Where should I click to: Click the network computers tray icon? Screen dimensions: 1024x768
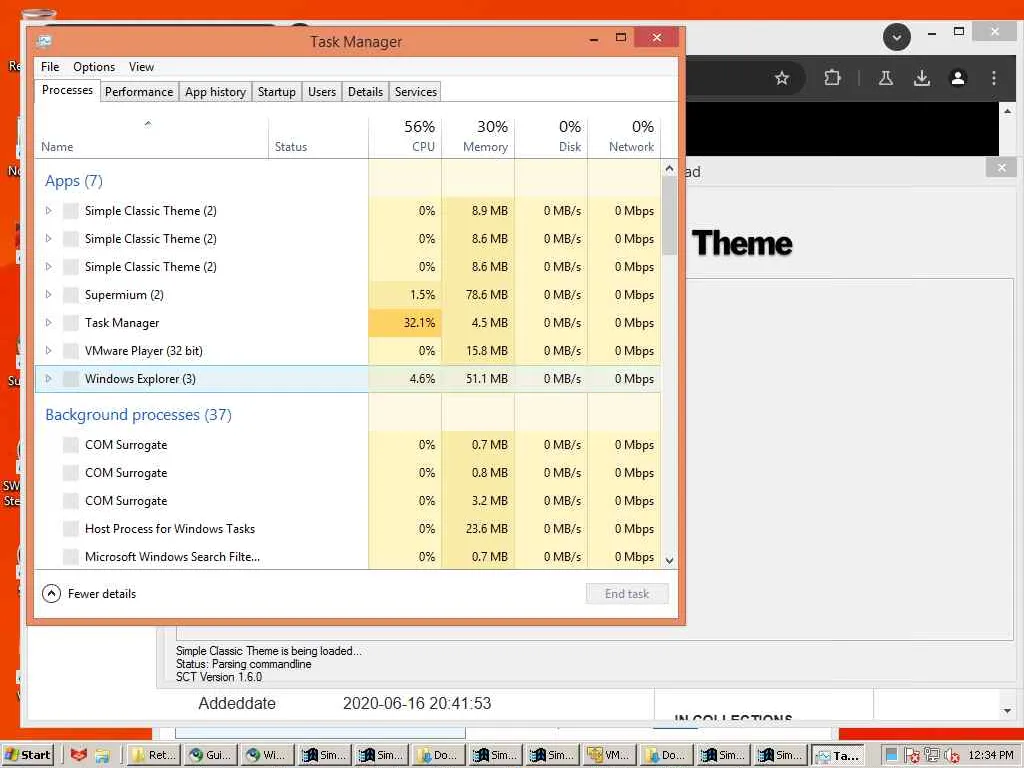point(932,755)
